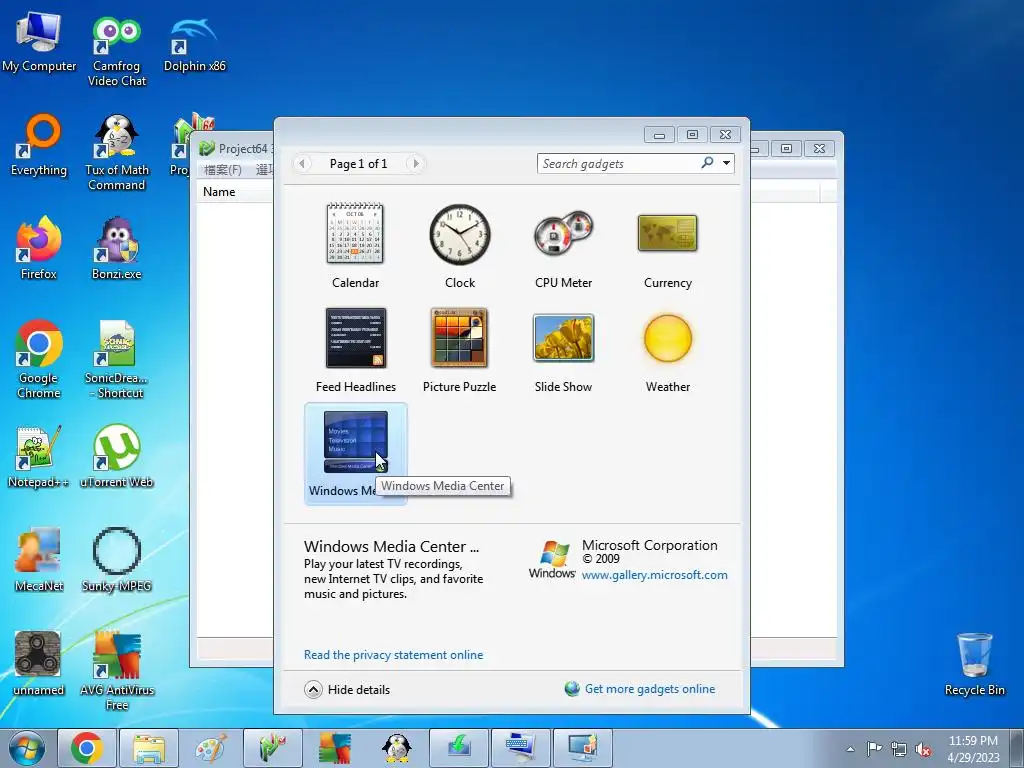1024x768 pixels.
Task: Click the gadget gallery monitor taskbar icon
Action: (583, 748)
